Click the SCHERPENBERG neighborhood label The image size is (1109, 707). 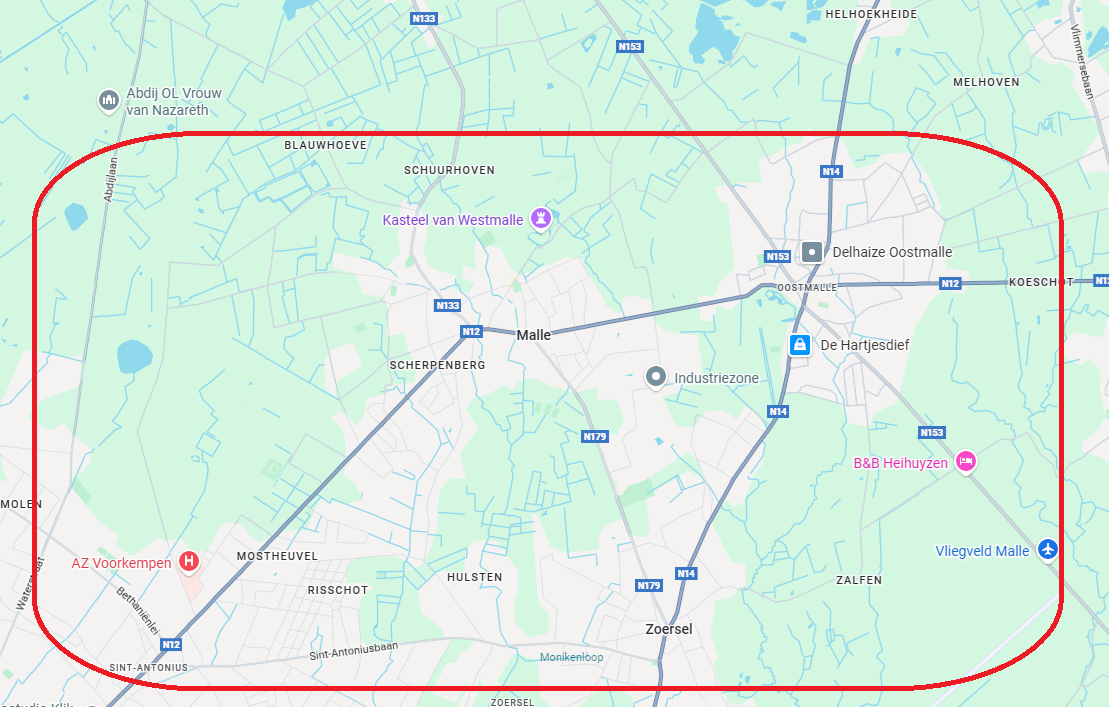coord(438,365)
